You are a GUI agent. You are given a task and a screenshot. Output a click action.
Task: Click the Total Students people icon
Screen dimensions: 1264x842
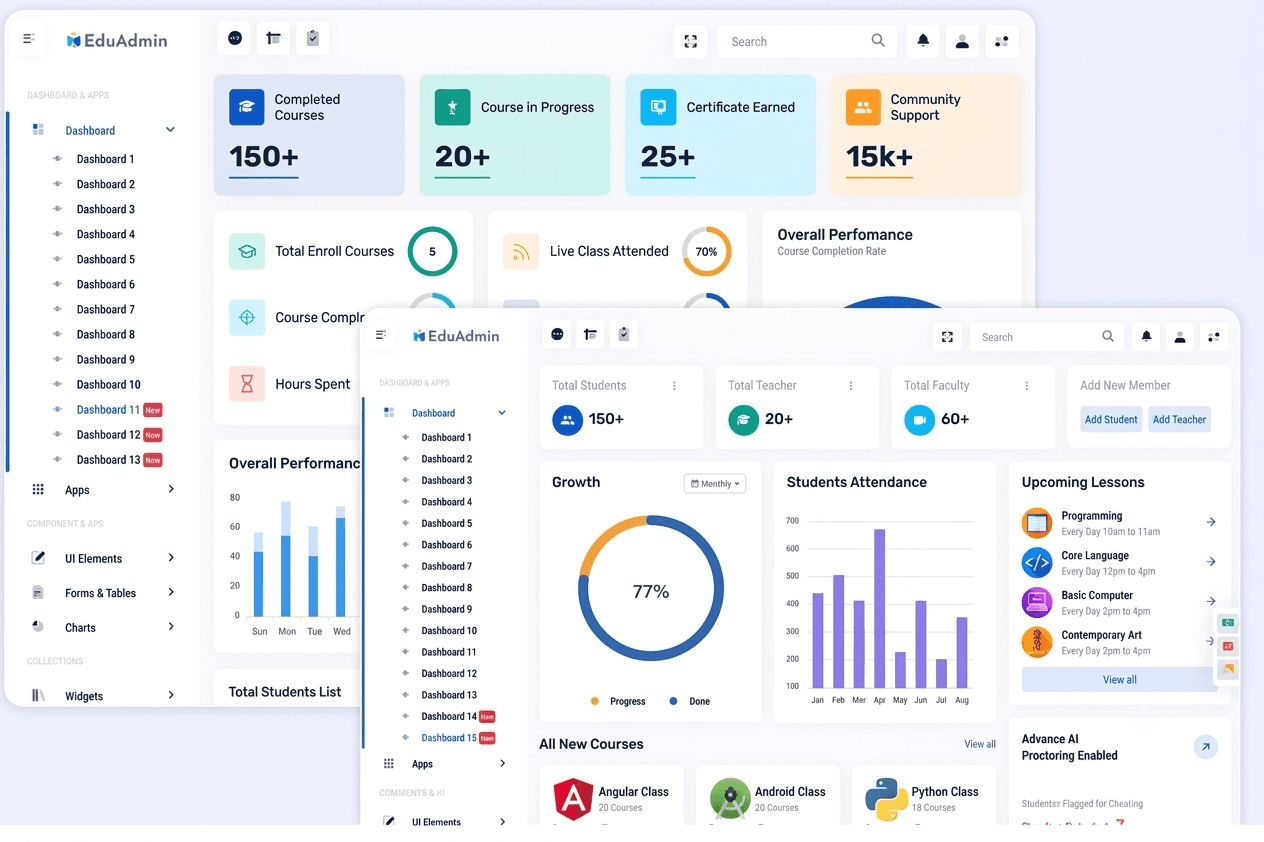[x=567, y=420]
